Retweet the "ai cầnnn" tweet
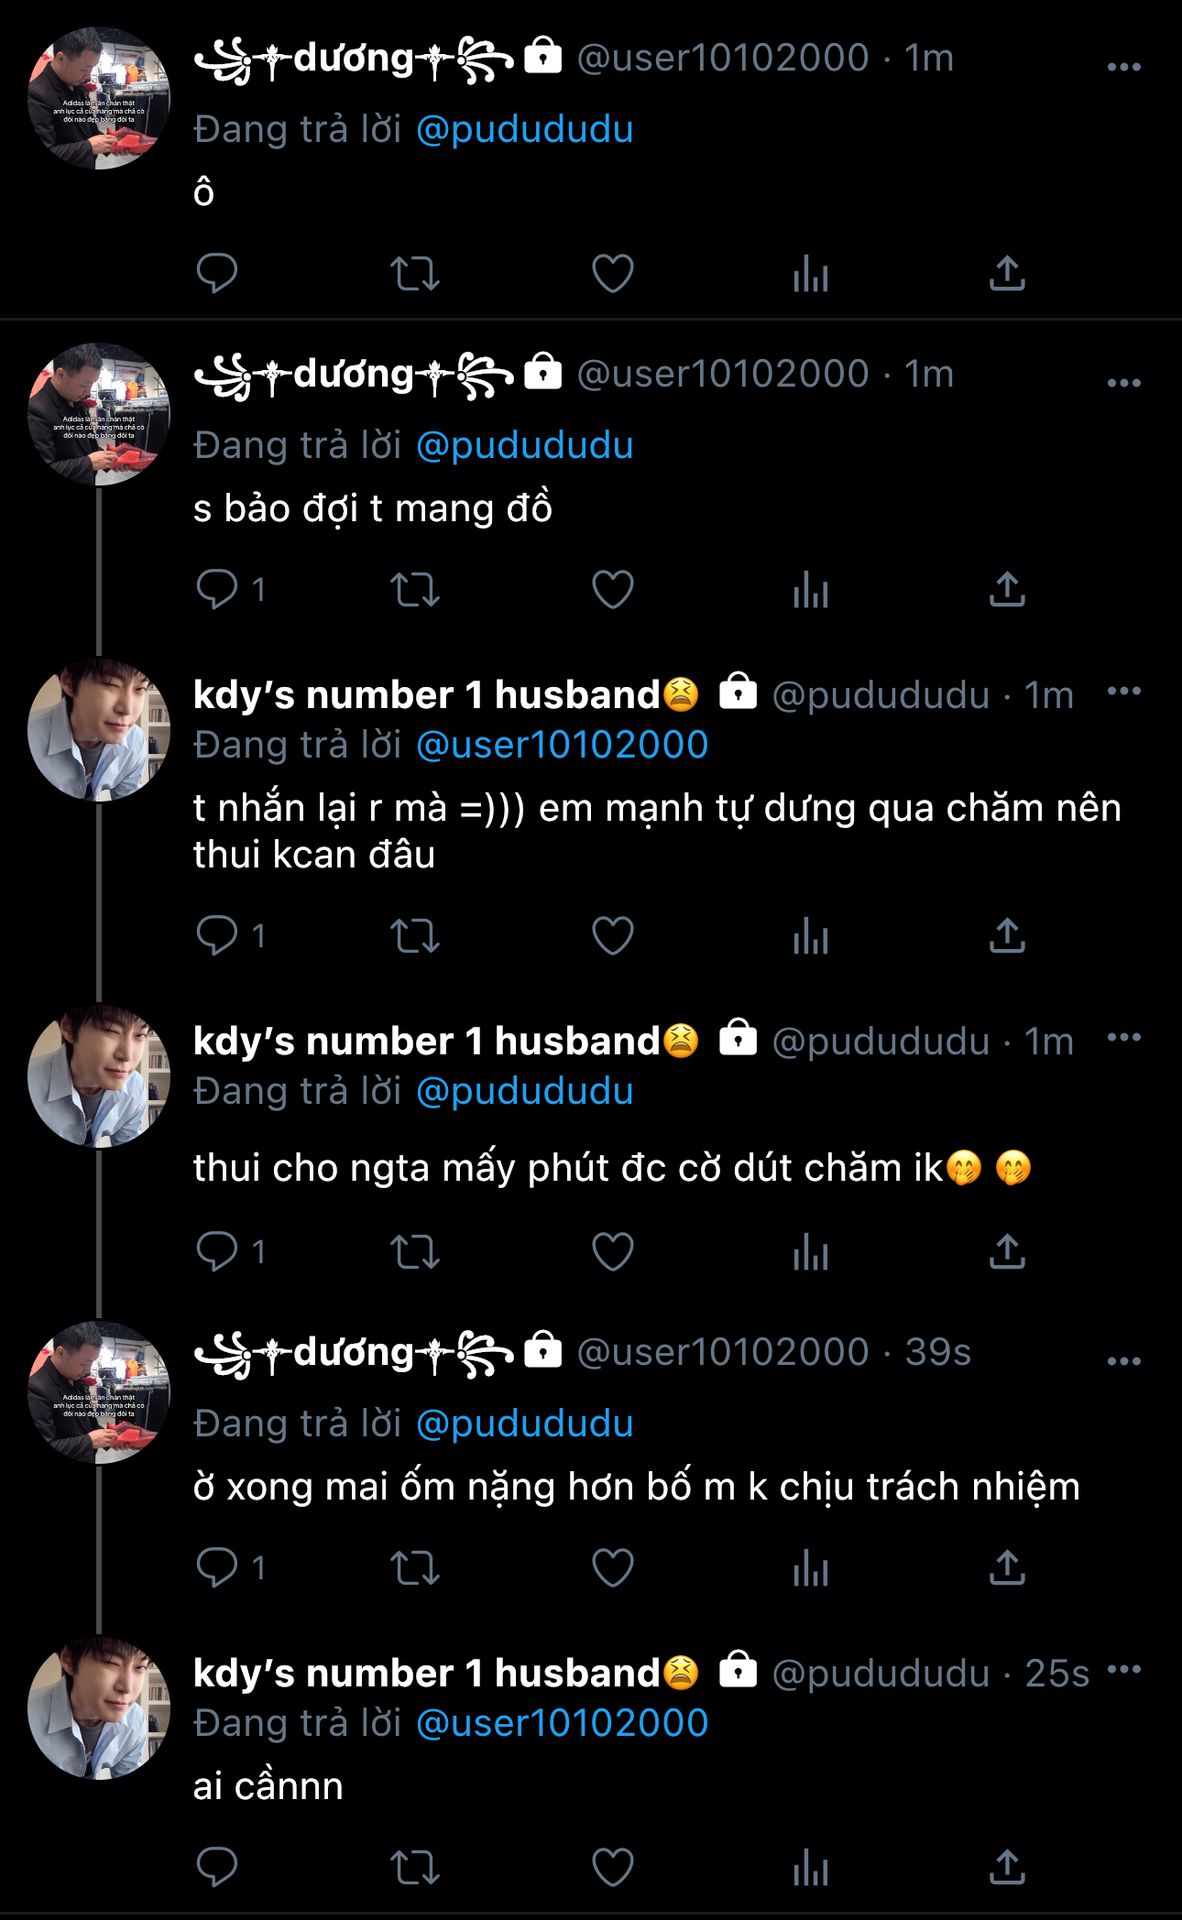This screenshot has height=1920, width=1182. [x=414, y=1867]
